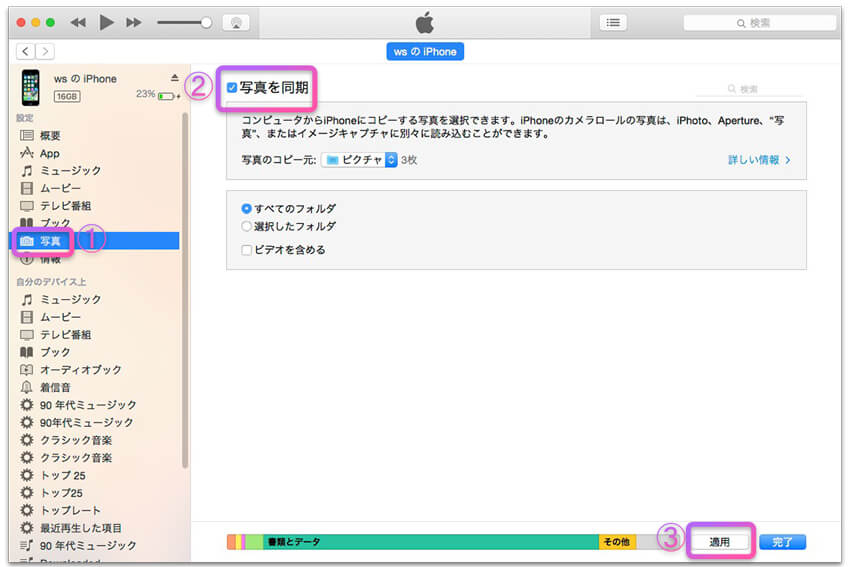Click the 適用 button

click(720, 542)
